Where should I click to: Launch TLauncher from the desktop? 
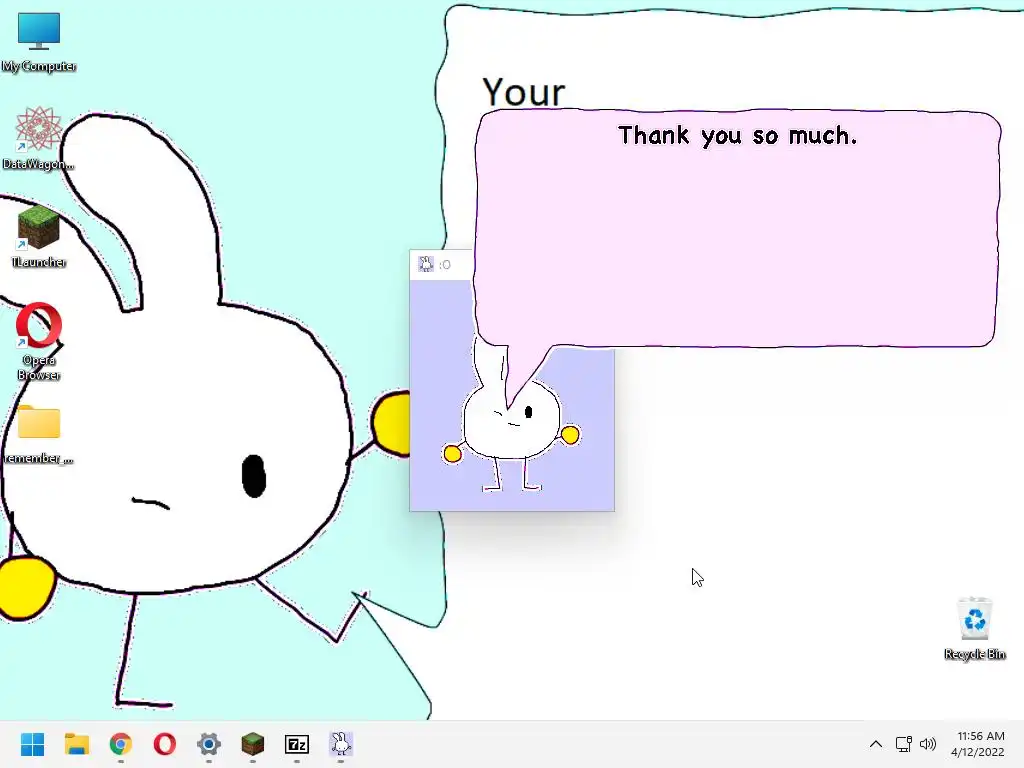[39, 236]
